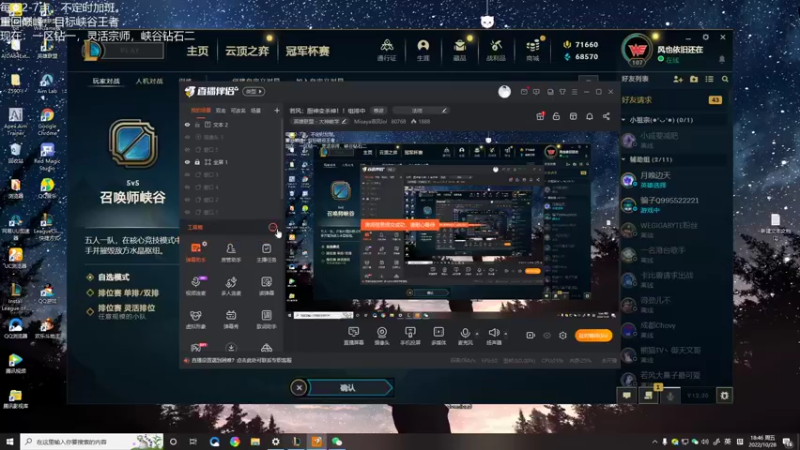Toggle preview eye icon in bottom bar

[x=547, y=336]
